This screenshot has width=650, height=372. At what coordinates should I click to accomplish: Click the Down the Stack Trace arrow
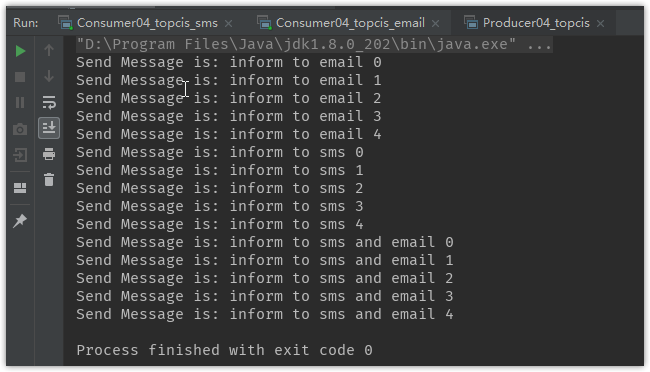click(49, 77)
